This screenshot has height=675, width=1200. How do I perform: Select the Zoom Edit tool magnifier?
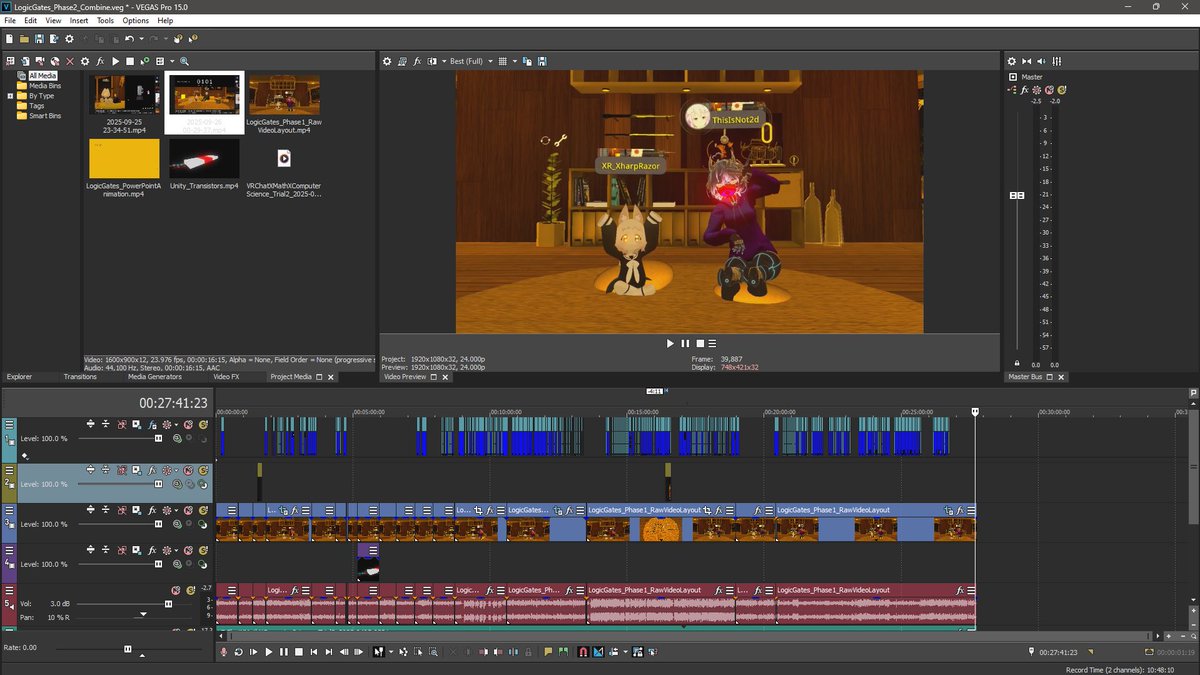tap(433, 652)
